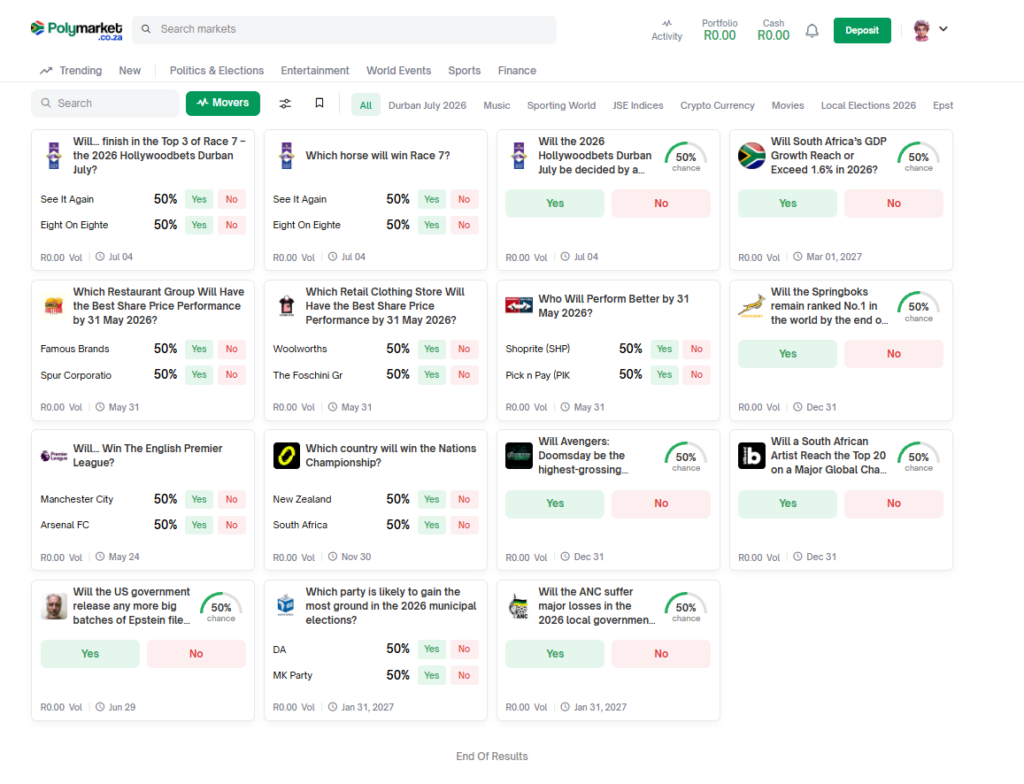Open the 2026 municipal elections party market title

point(391,606)
